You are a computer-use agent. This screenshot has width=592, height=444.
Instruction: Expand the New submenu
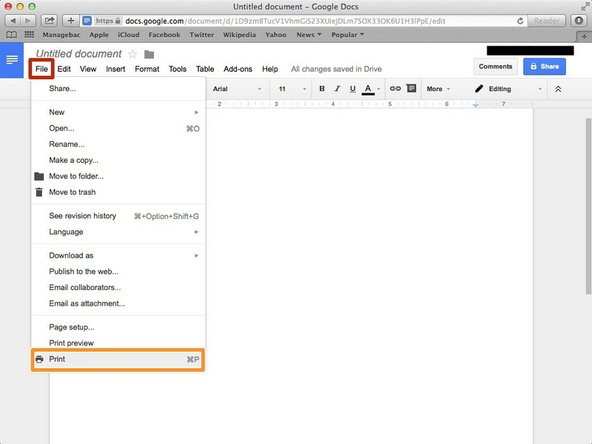click(118, 112)
